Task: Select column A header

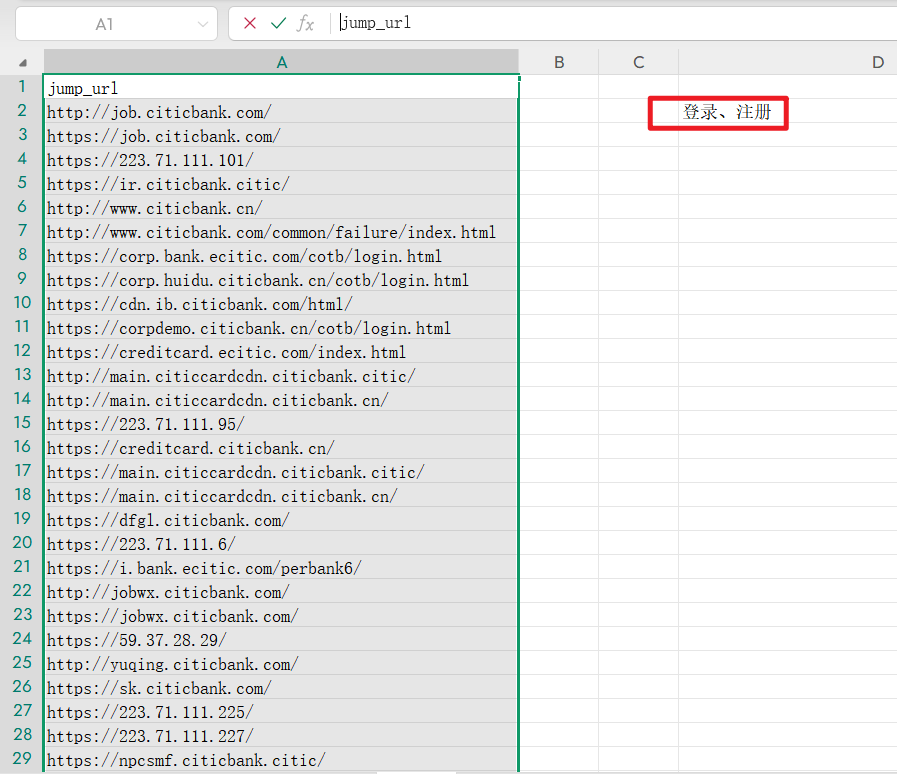Action: [x=281, y=62]
